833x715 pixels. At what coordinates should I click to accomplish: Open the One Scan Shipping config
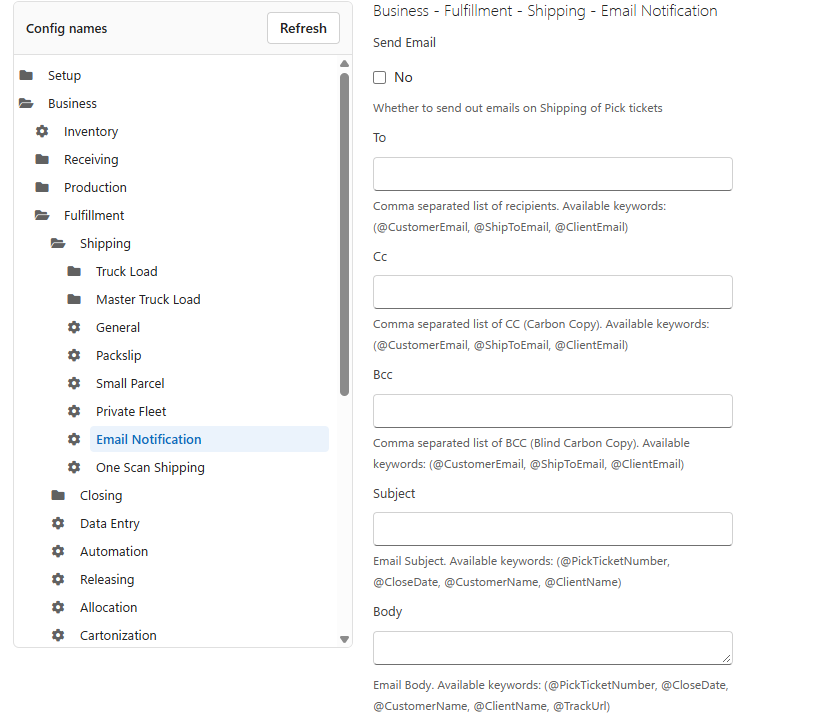150,467
